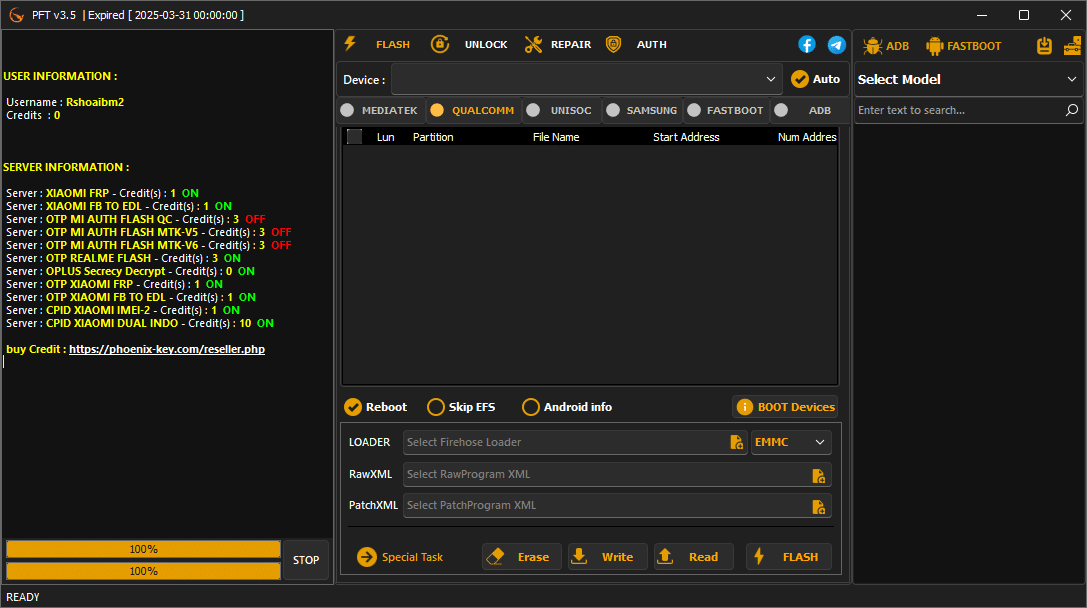Open the FASTBOOT android tool
1087x608 pixels.
point(933,45)
